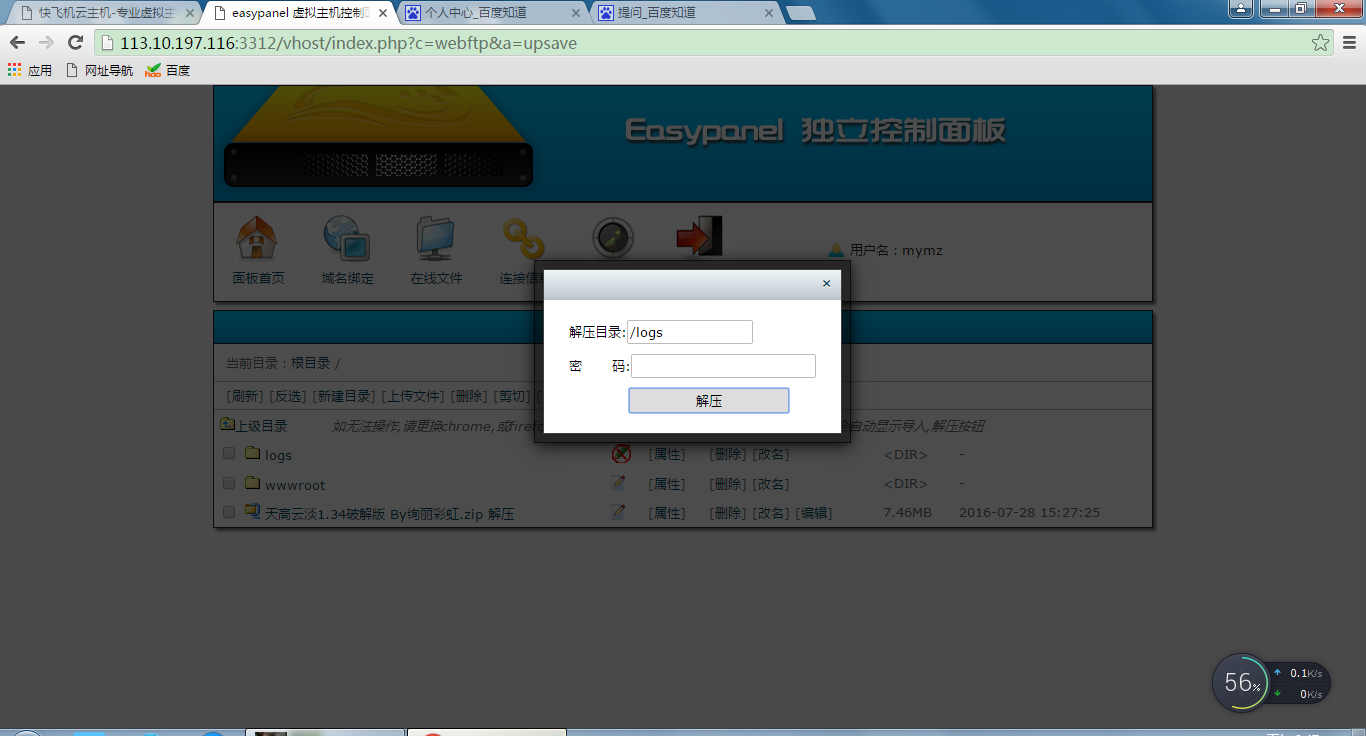The image size is (1366, 736).
Task: Check the zip file row checkbox
Action: pos(229,512)
